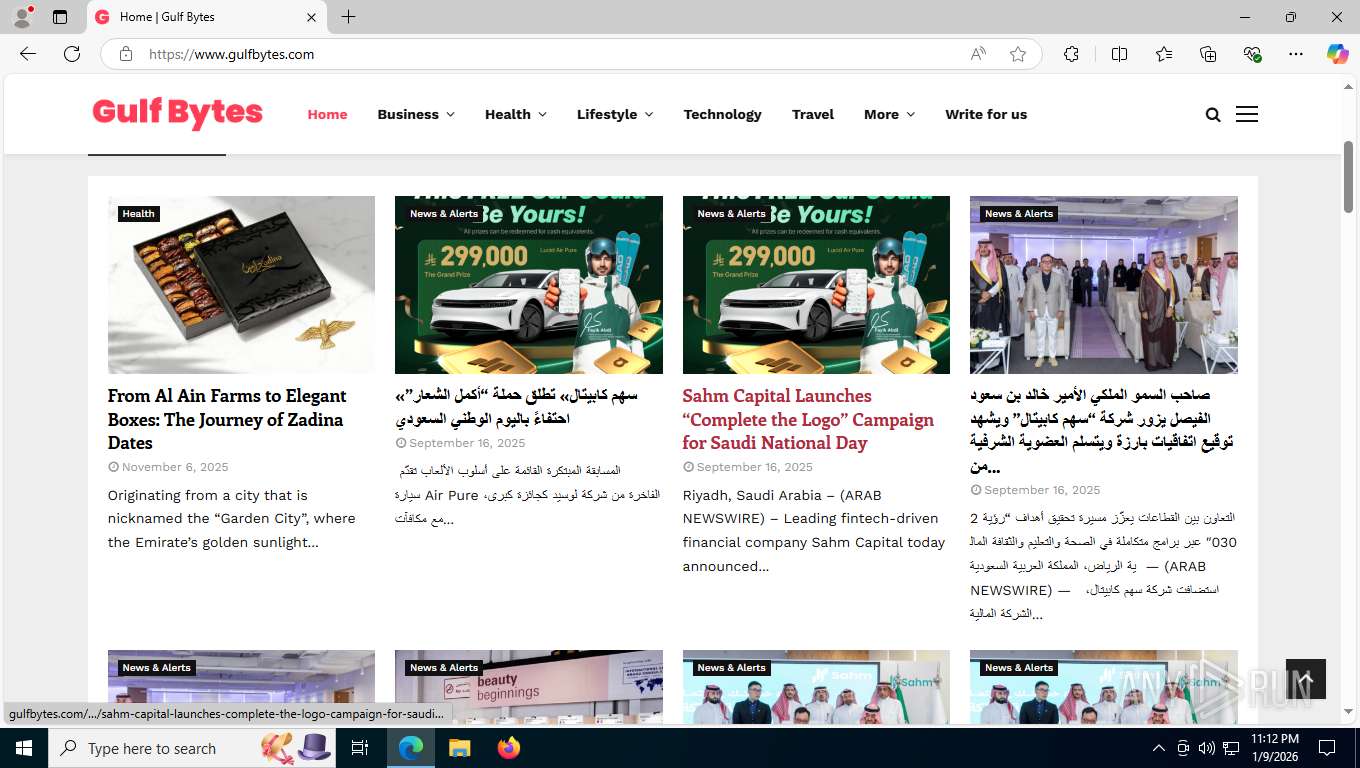Open the Arabic Sahm Capital campaign headline
Viewport: 1360px width, 768px height.
[x=516, y=407]
